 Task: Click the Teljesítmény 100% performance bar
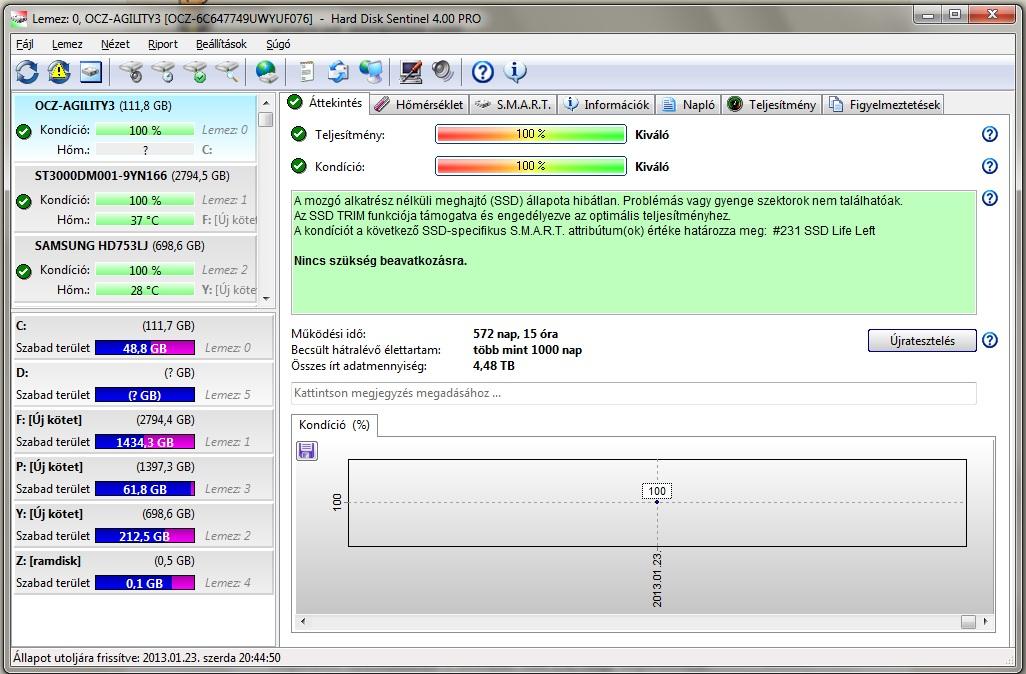(531, 134)
